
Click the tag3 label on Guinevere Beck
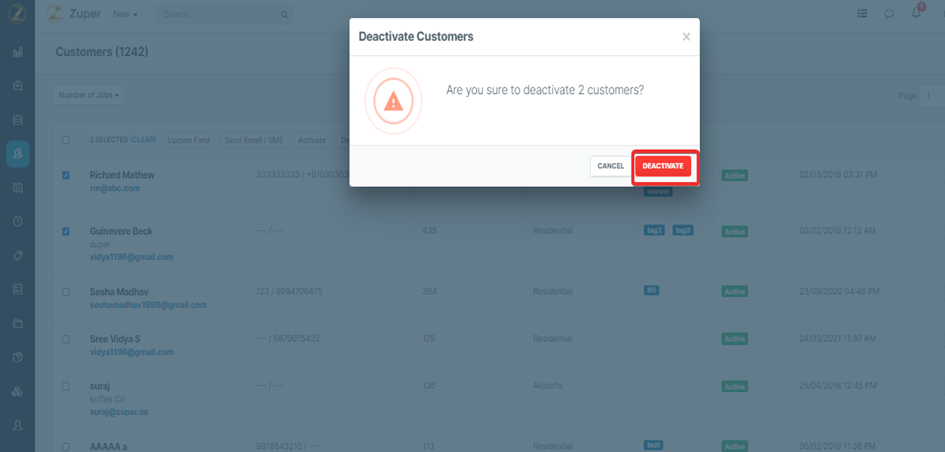pyautogui.click(x=683, y=230)
